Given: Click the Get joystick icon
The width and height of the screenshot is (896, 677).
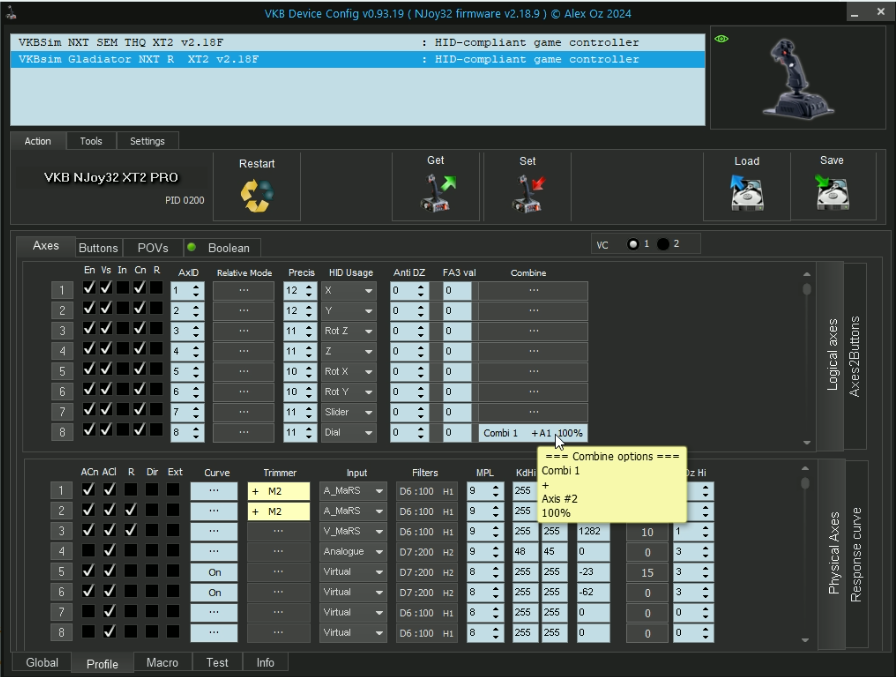Looking at the screenshot, I should [x=438, y=193].
